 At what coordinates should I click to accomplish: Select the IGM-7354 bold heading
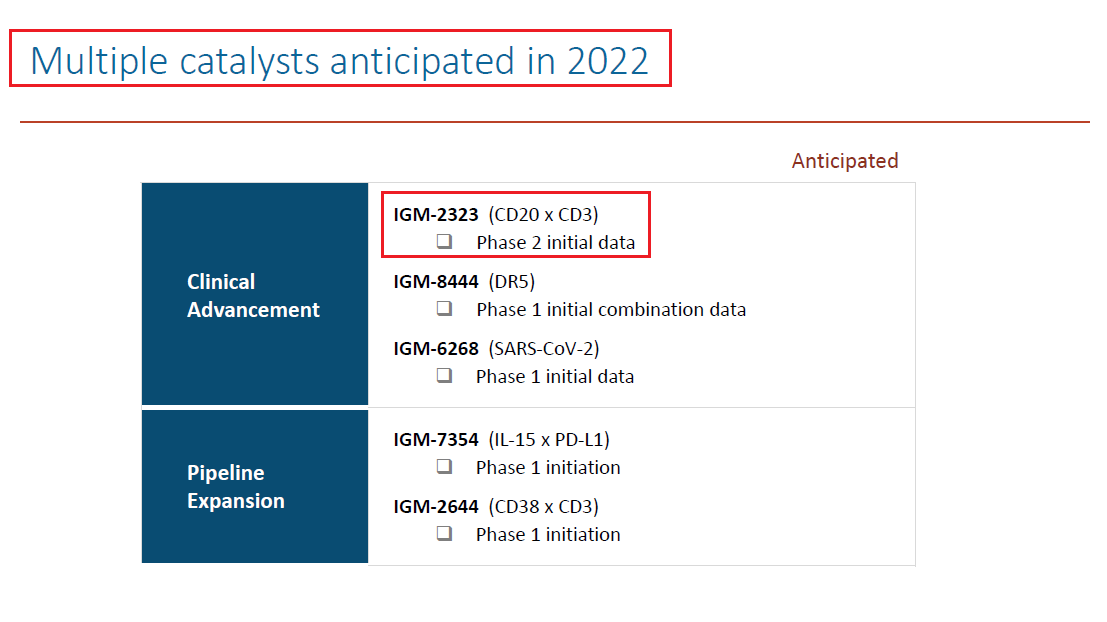[x=436, y=439]
